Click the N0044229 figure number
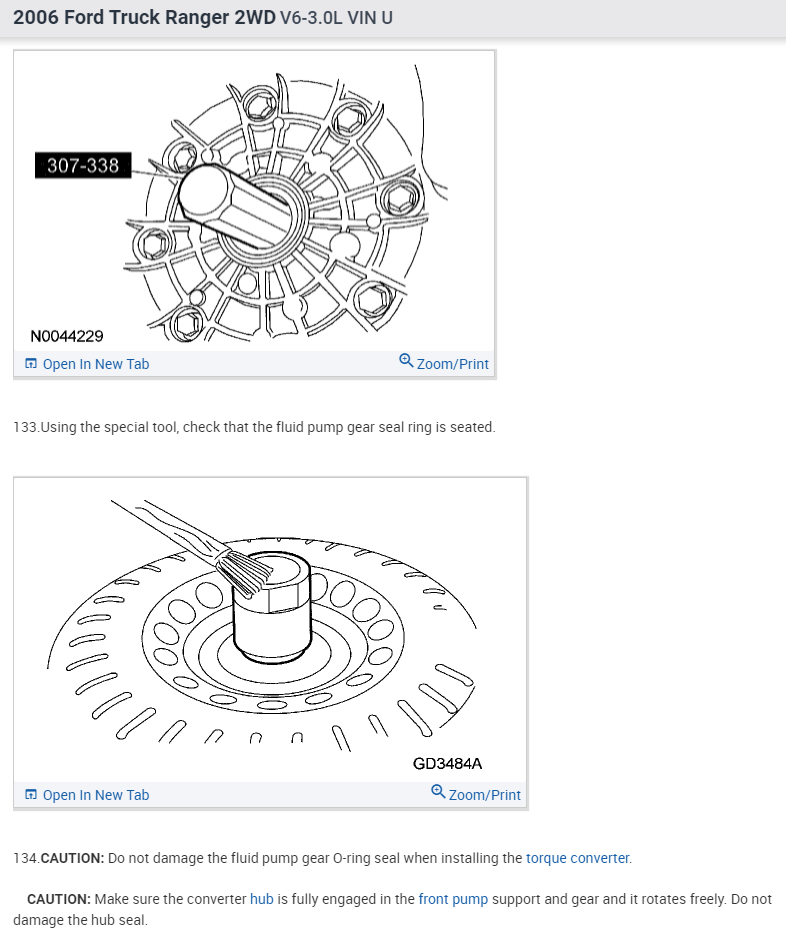Viewport: 786px width, 930px height. click(x=67, y=336)
